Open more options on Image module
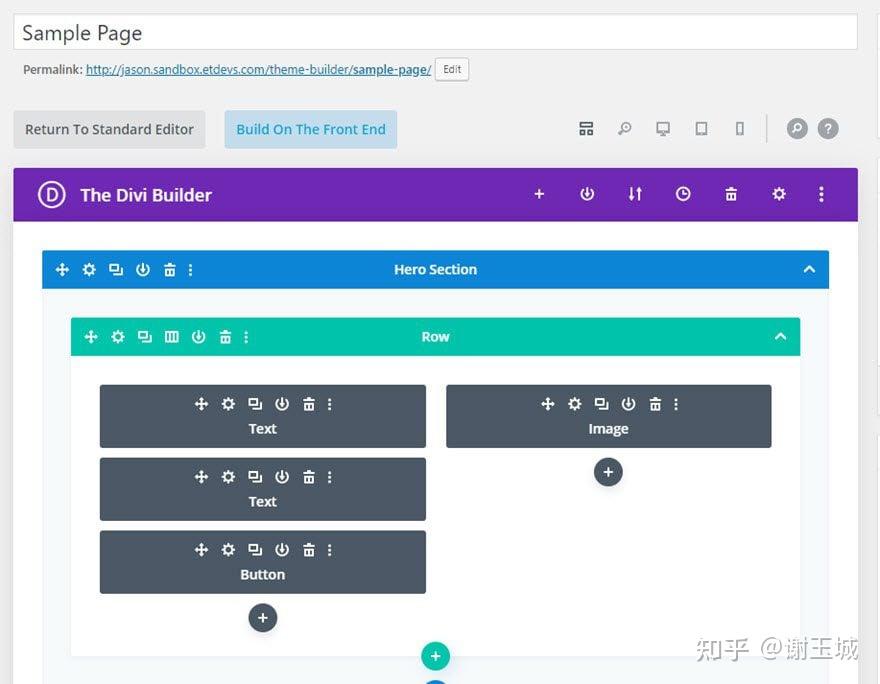The height and width of the screenshot is (684, 880). [676, 404]
